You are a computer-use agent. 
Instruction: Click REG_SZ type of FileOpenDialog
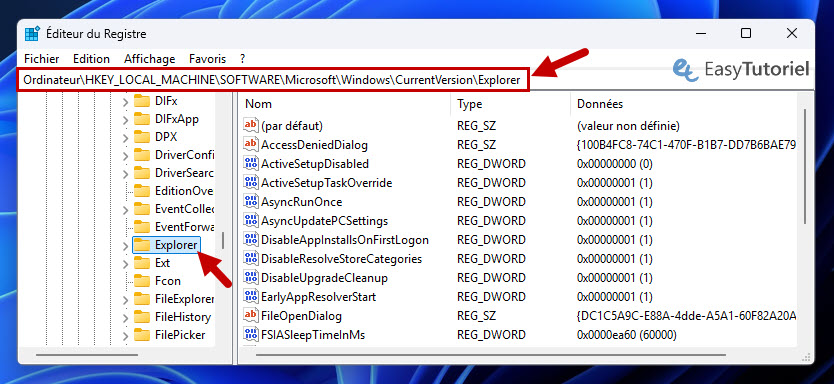pyautogui.click(x=477, y=315)
